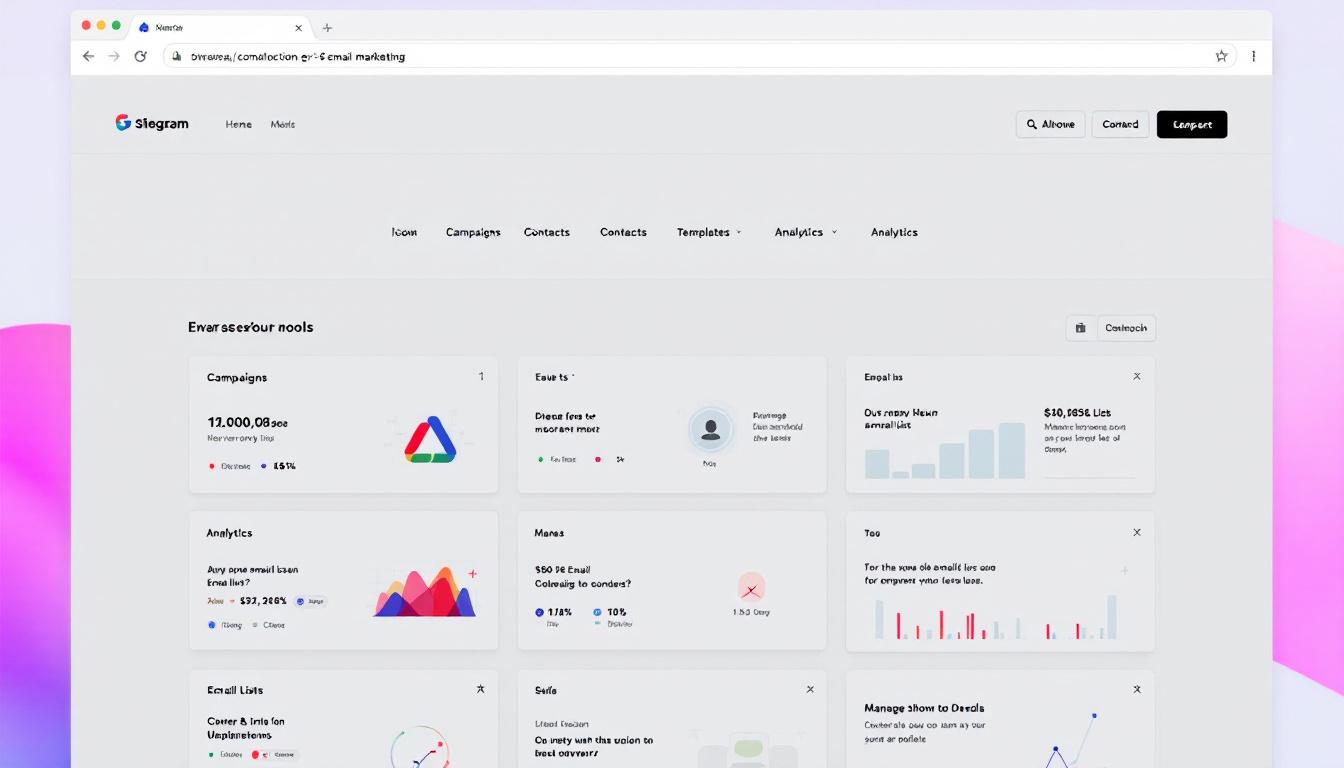Close the Safe card
This screenshot has height=768, width=1344.
[x=809, y=689]
